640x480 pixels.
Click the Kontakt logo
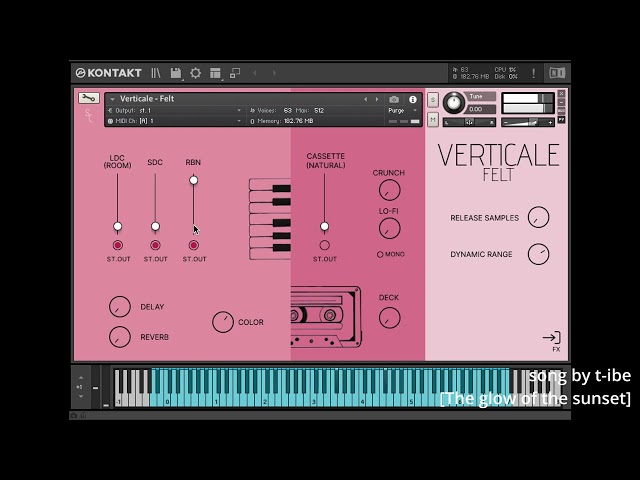tap(109, 73)
